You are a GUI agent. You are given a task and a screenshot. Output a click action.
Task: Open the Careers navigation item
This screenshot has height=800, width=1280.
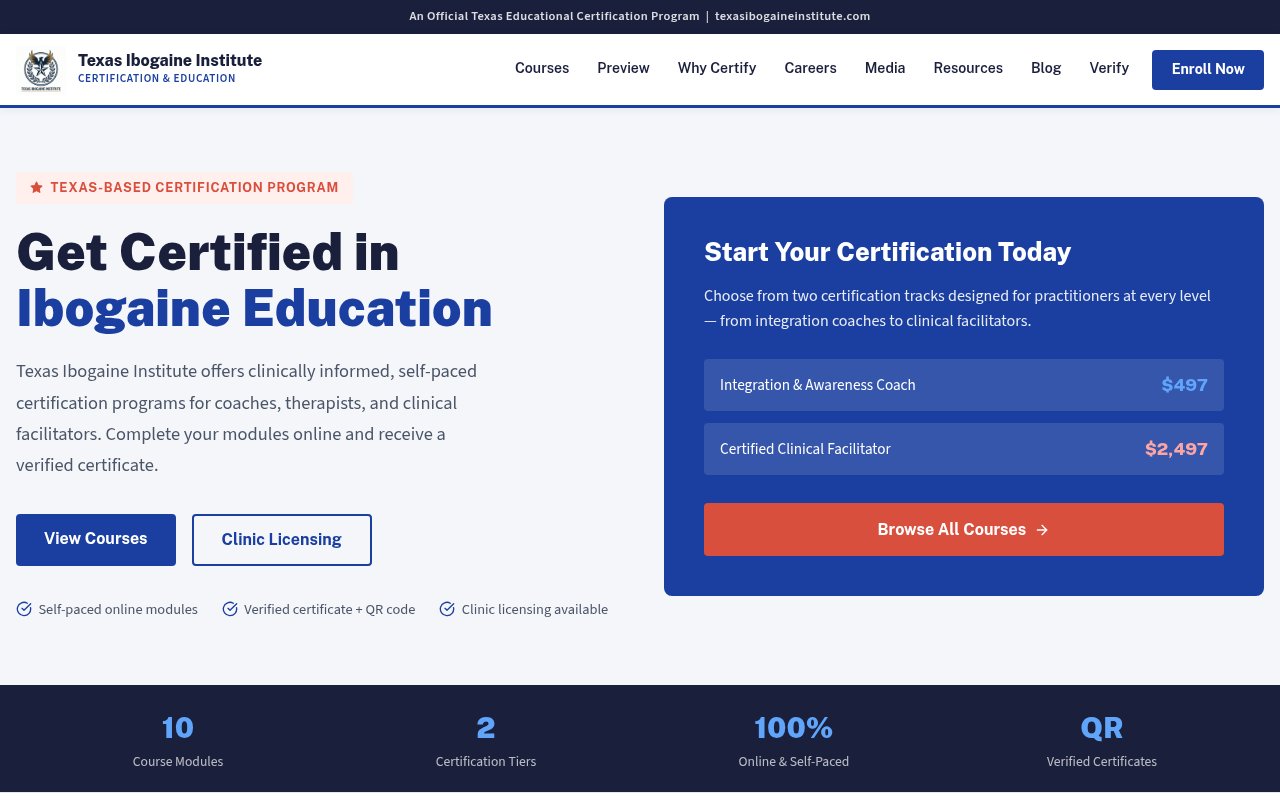pyautogui.click(x=810, y=68)
